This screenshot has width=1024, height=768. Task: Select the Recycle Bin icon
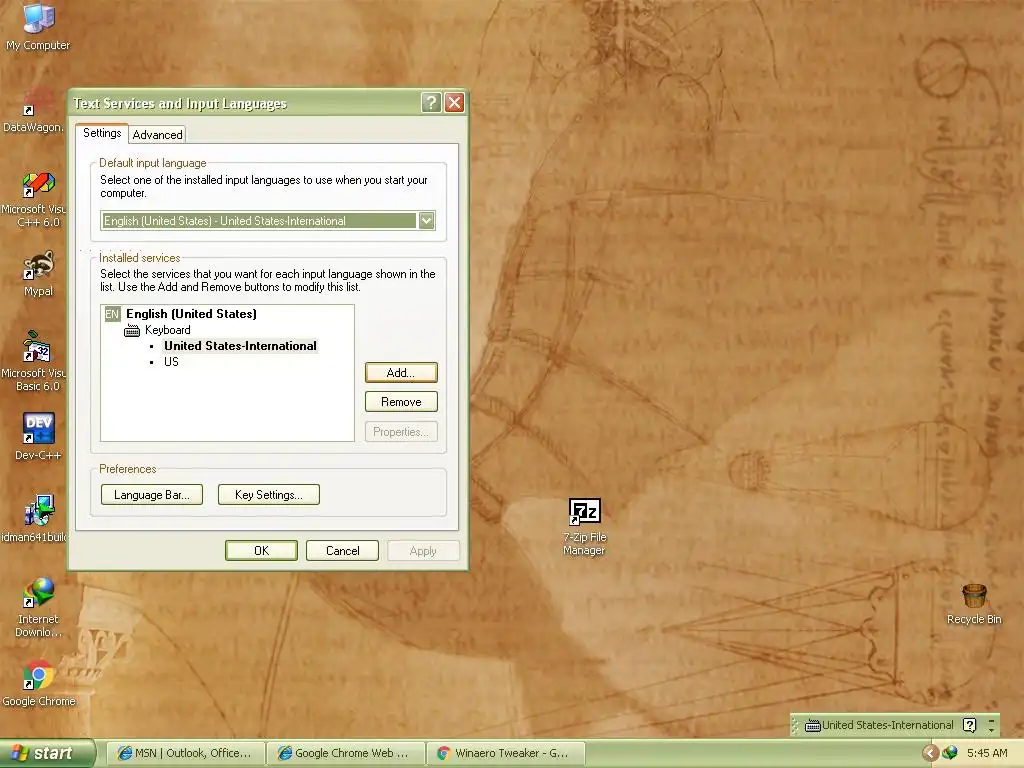point(974,604)
